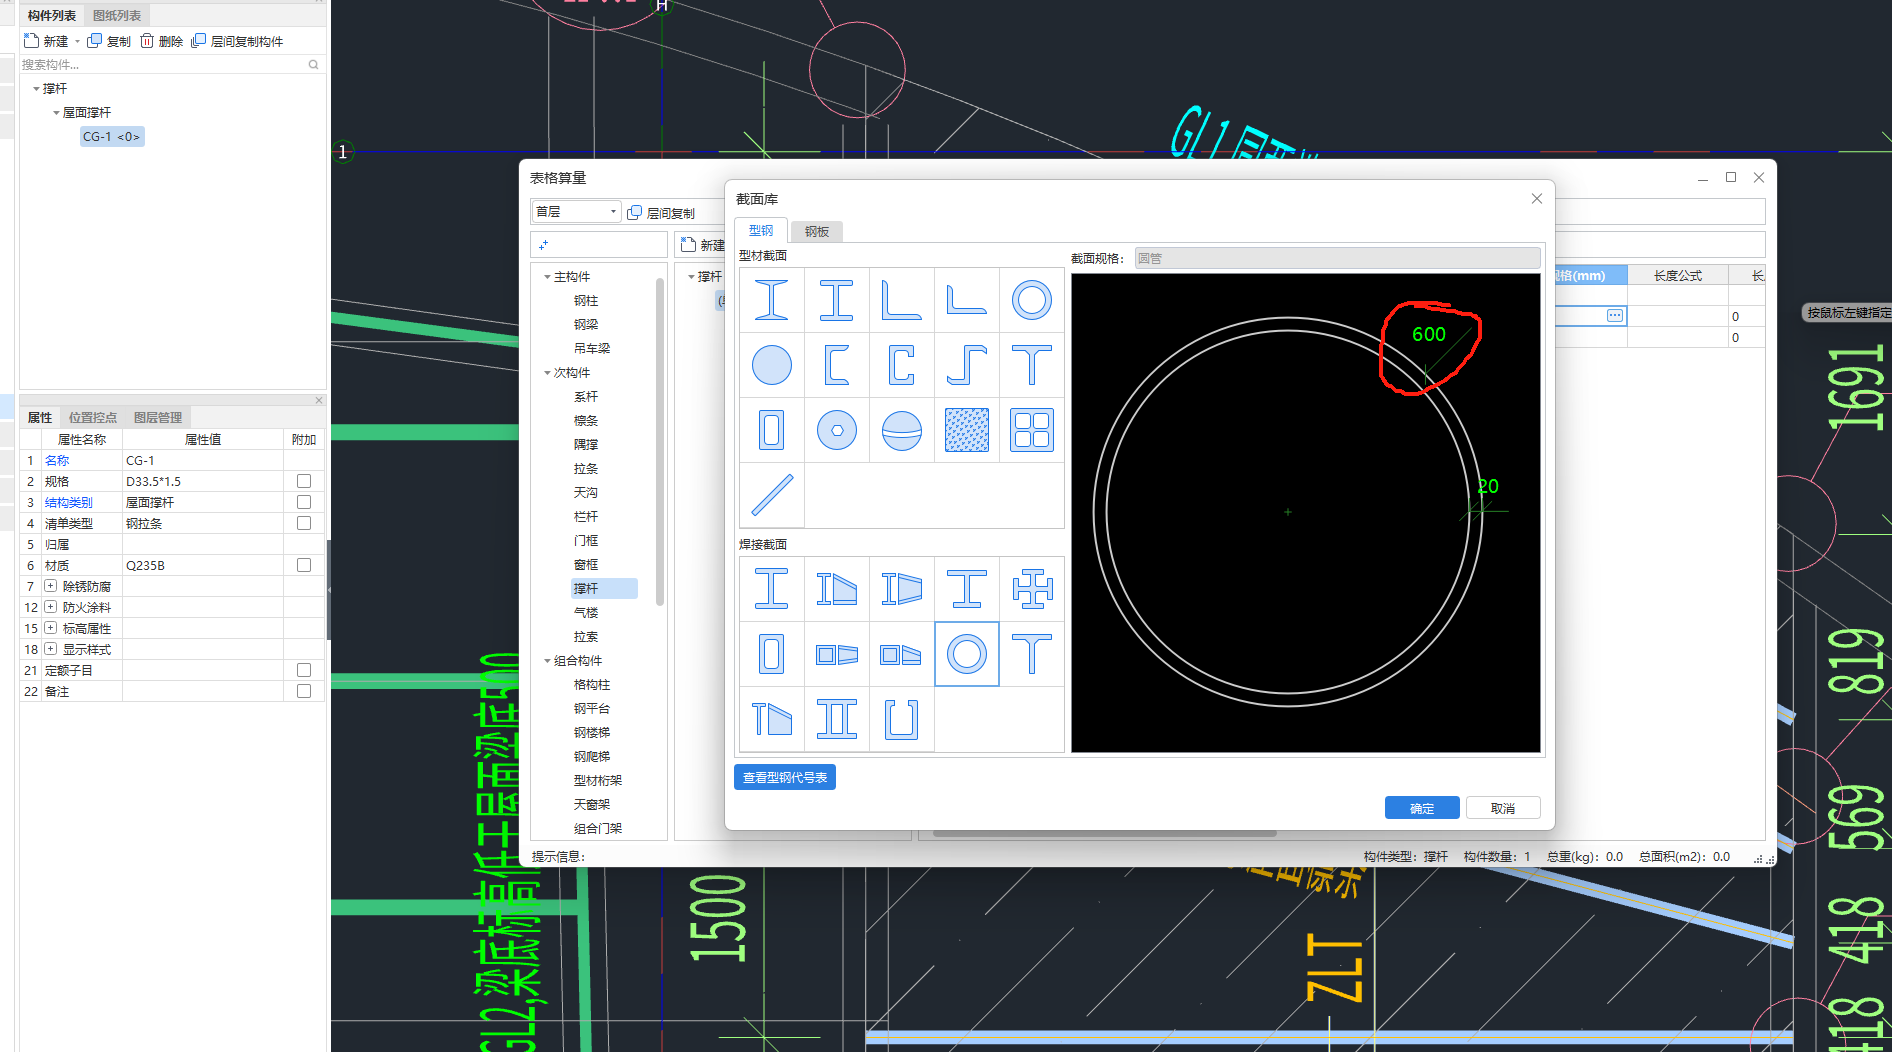1892x1052 pixels.
Task: Collapse the 次构件 tree group
Action: tap(547, 373)
